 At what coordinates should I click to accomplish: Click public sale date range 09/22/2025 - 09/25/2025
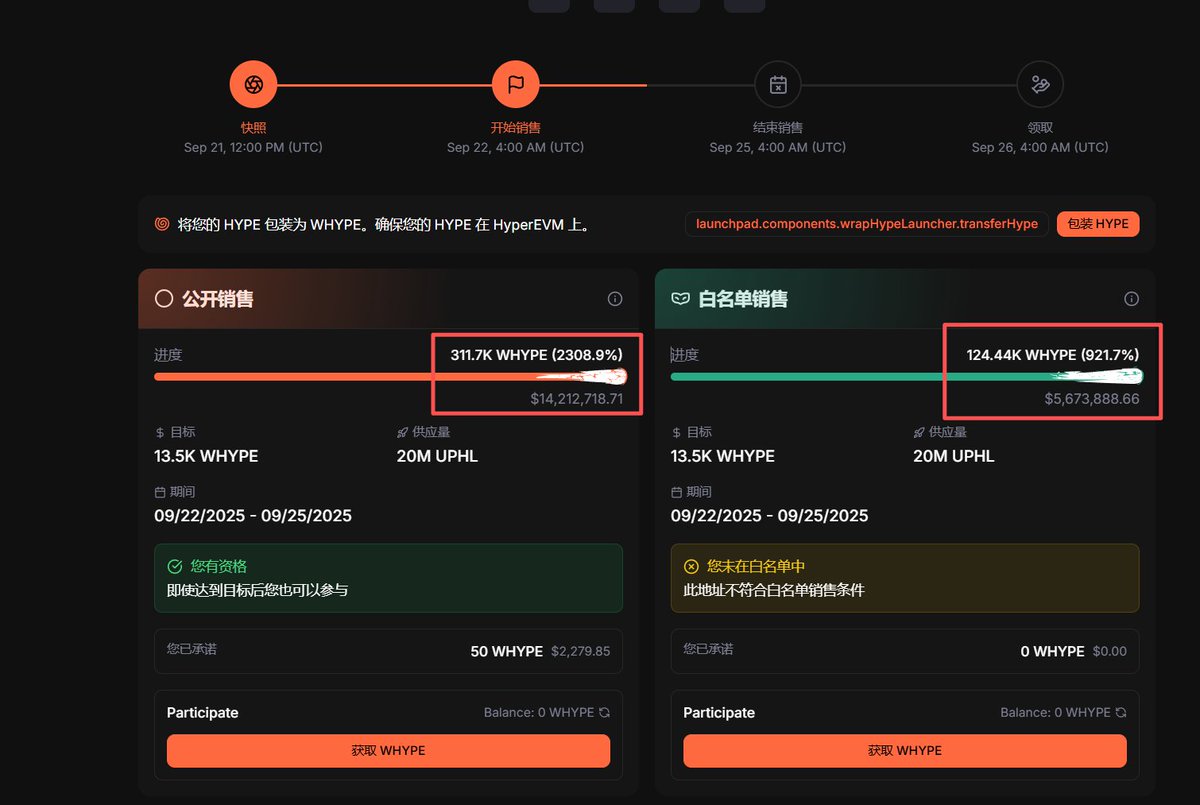(253, 516)
